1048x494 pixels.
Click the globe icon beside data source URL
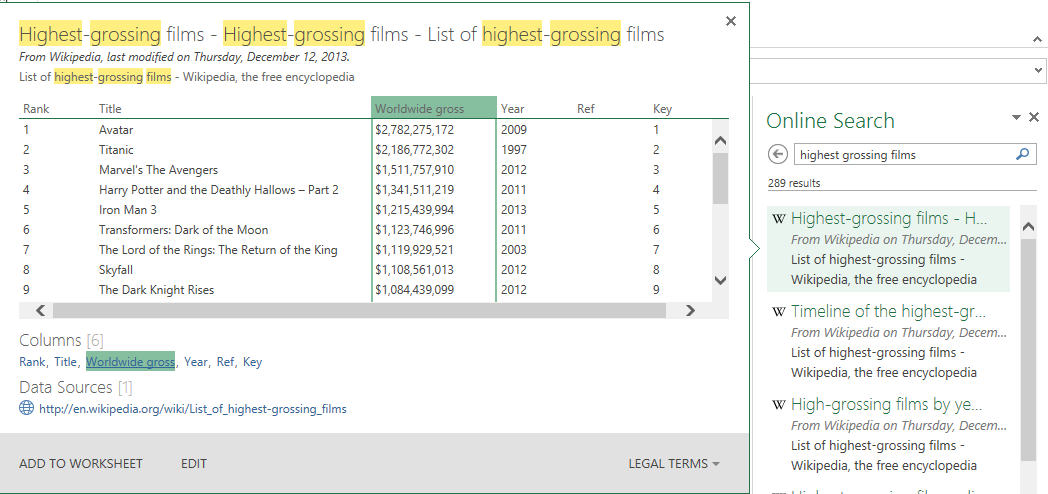tap(26, 408)
